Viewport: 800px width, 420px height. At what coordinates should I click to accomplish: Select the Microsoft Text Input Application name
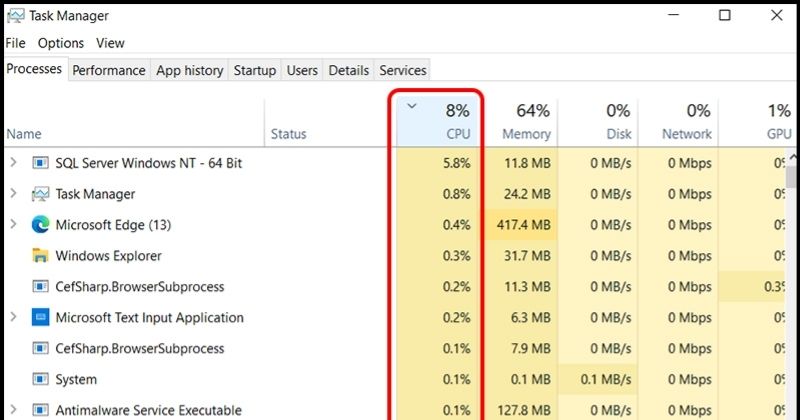149,317
